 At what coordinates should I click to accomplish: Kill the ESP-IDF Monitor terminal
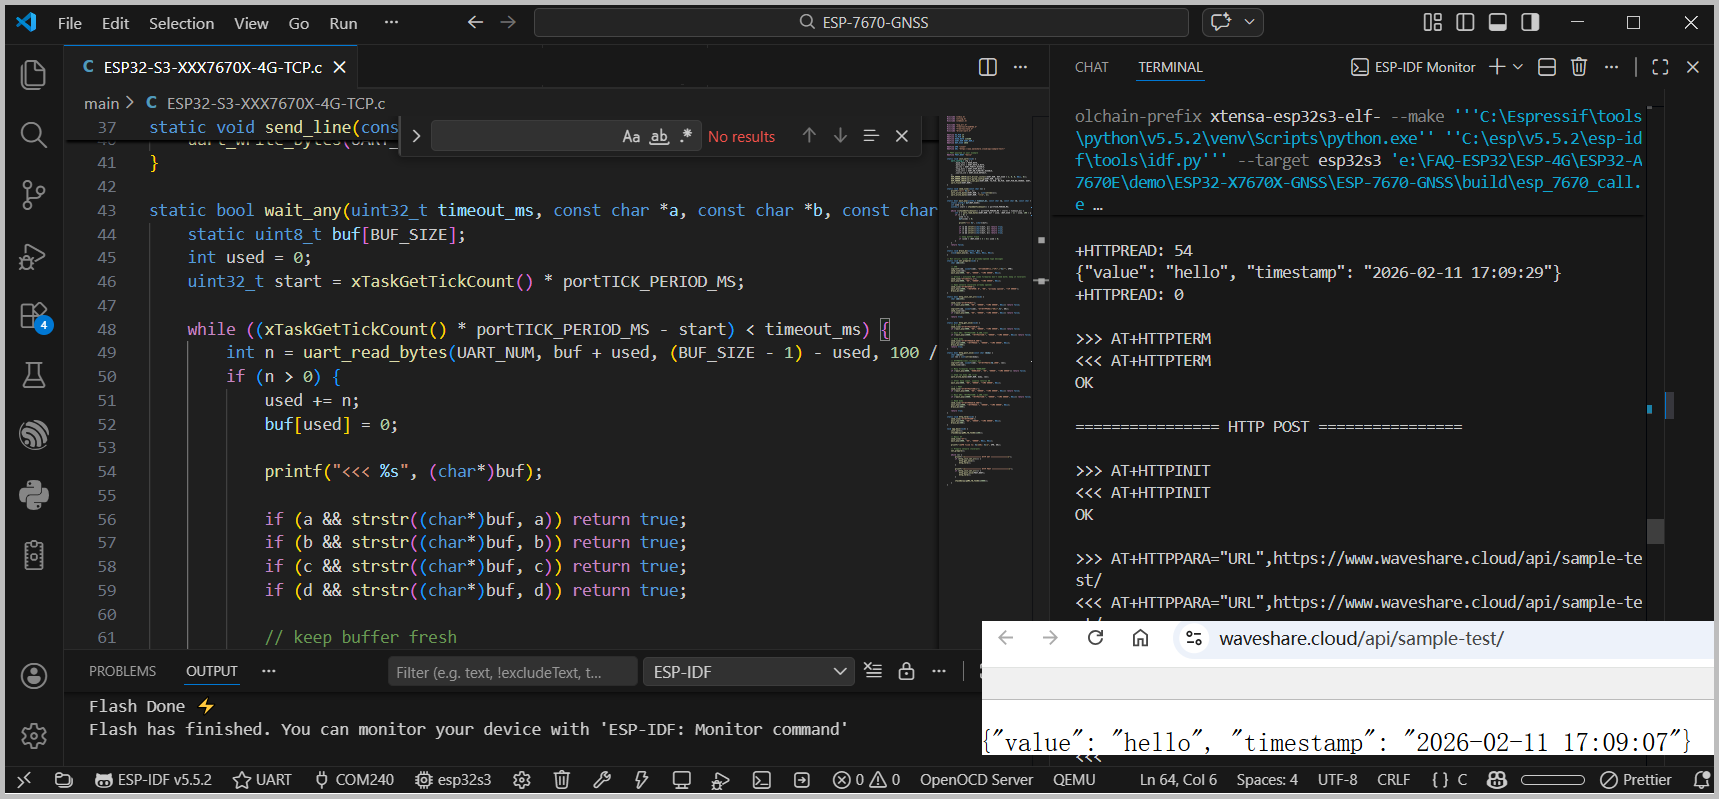coord(1579,67)
